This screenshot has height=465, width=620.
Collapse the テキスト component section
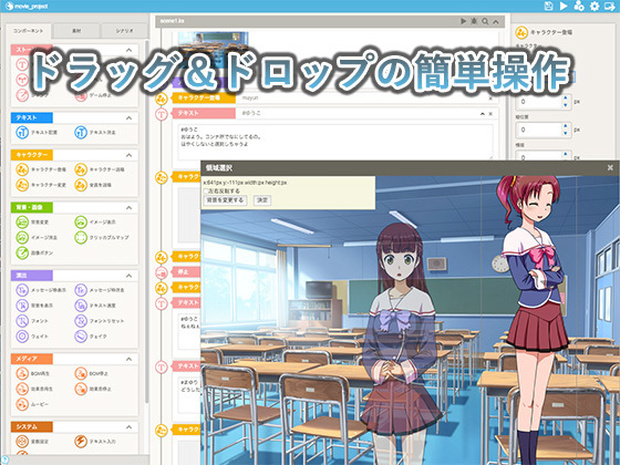point(129,118)
